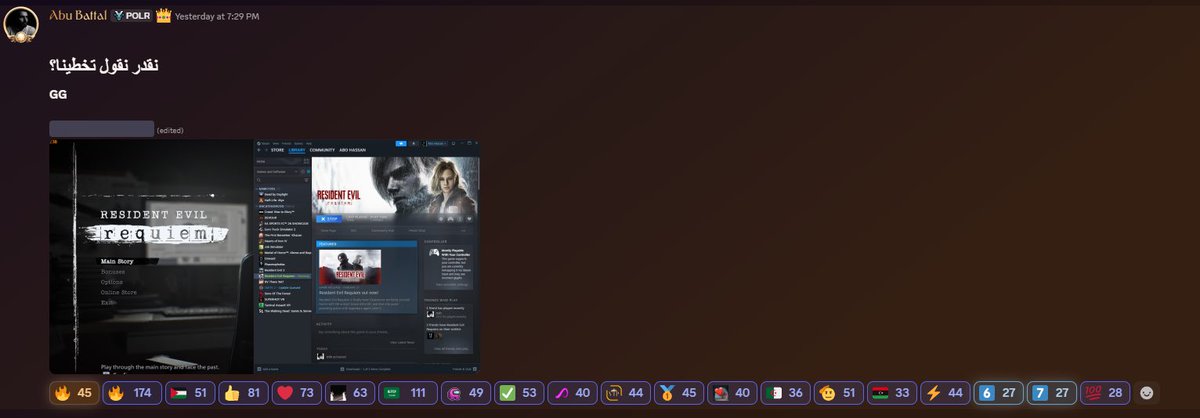The image size is (1200, 418).
Task: Click the username Abu Battal
Action: (x=77, y=16)
